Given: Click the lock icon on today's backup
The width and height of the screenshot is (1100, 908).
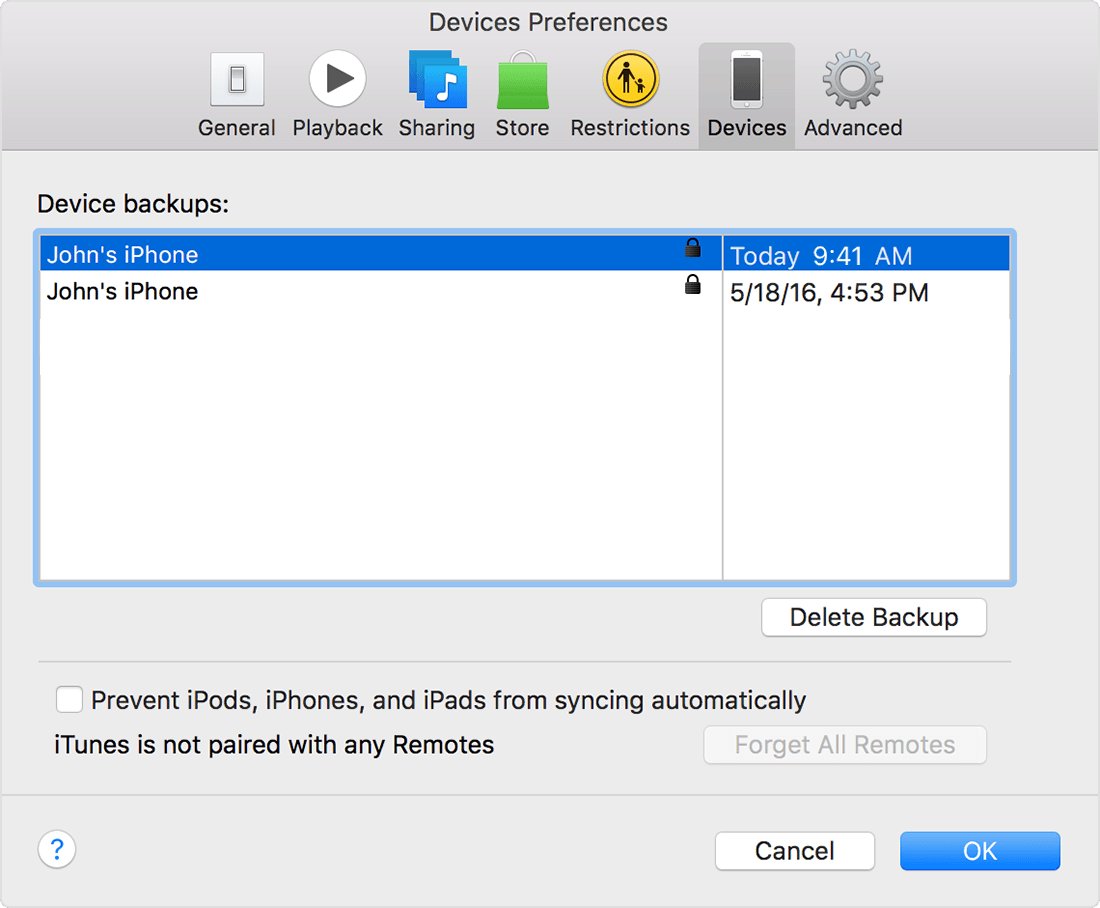Looking at the screenshot, I should coord(693,249).
